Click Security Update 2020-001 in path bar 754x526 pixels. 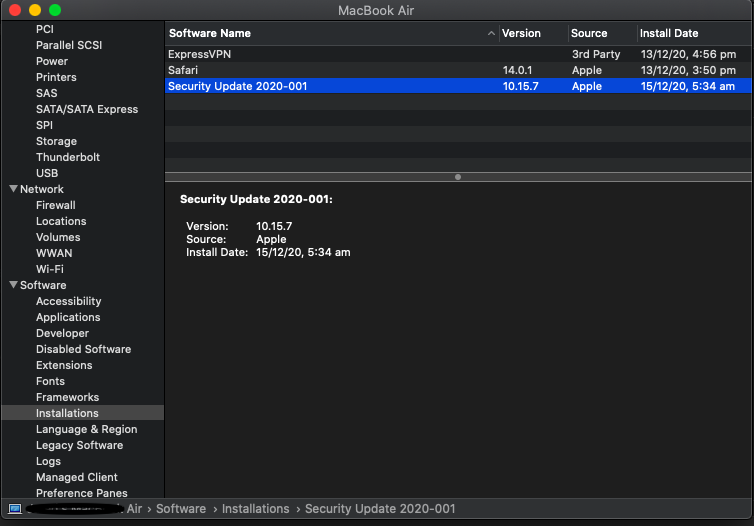tap(380, 509)
